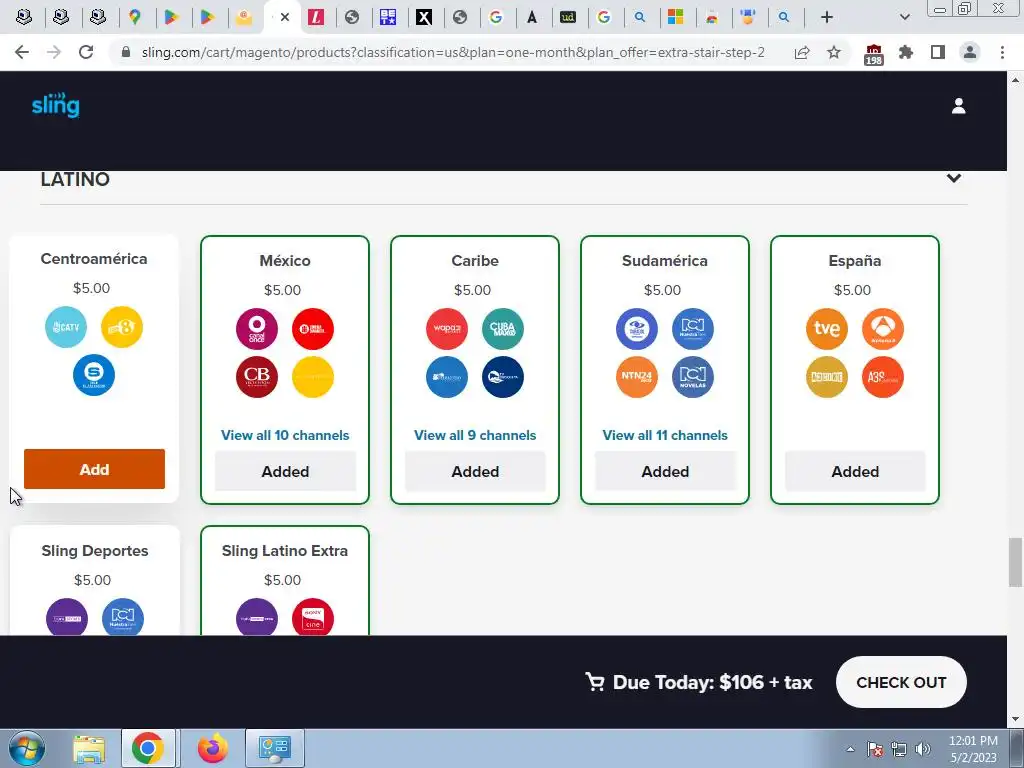Open the taskbar clock showing 12:01 PM
This screenshot has height=768, width=1024.
[973, 749]
